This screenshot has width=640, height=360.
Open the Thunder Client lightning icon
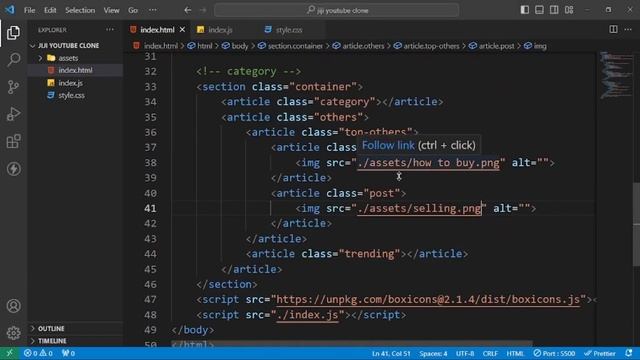pos(13,169)
